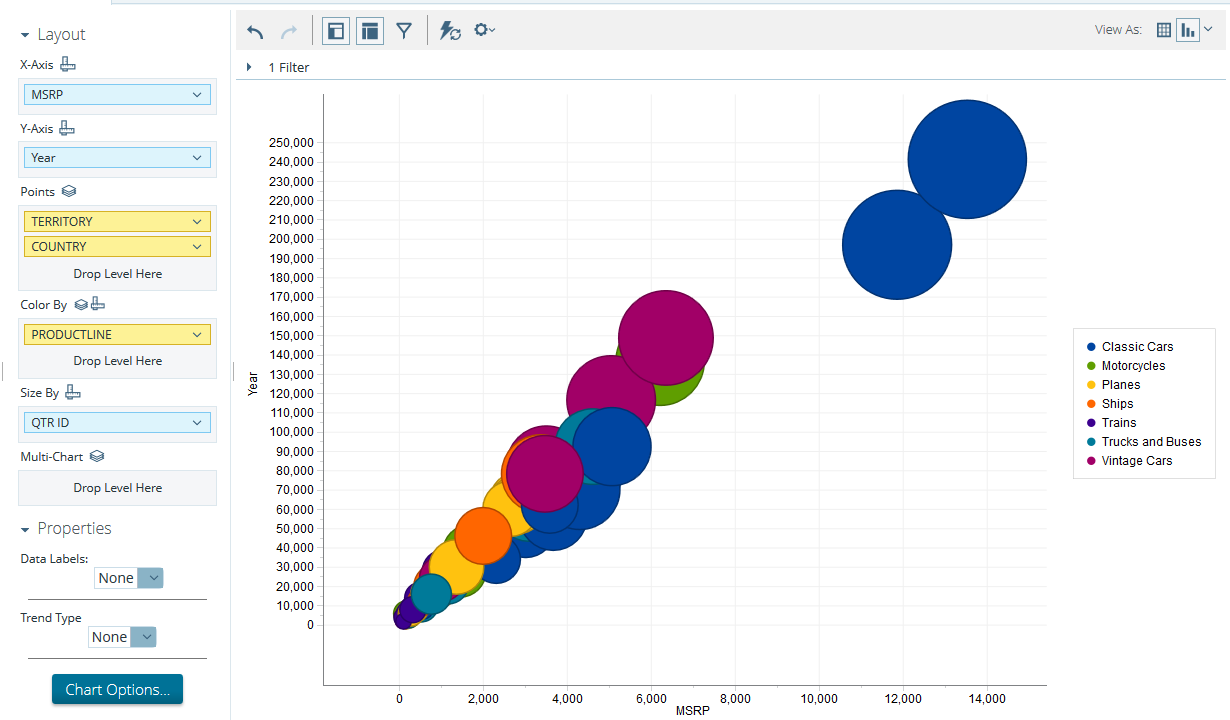This screenshot has height=720, width=1230.
Task: Toggle the layout panel icon in the toolbar
Action: click(x=336, y=31)
